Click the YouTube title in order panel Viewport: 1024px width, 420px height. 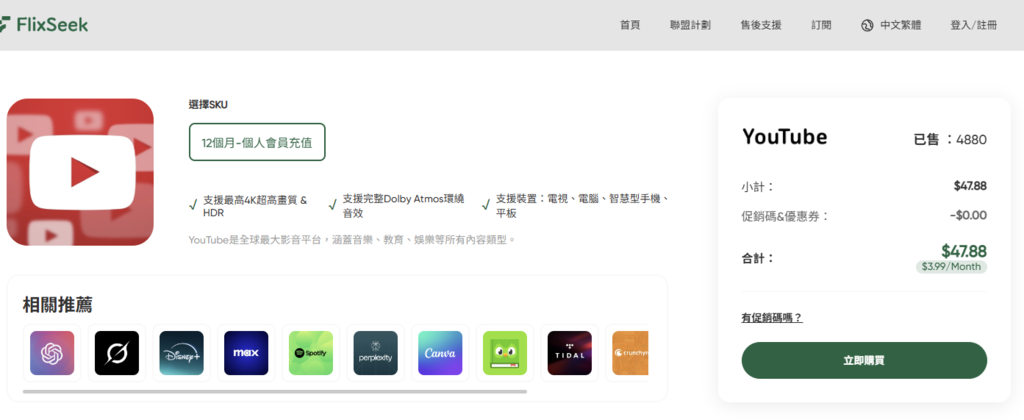coord(784,137)
